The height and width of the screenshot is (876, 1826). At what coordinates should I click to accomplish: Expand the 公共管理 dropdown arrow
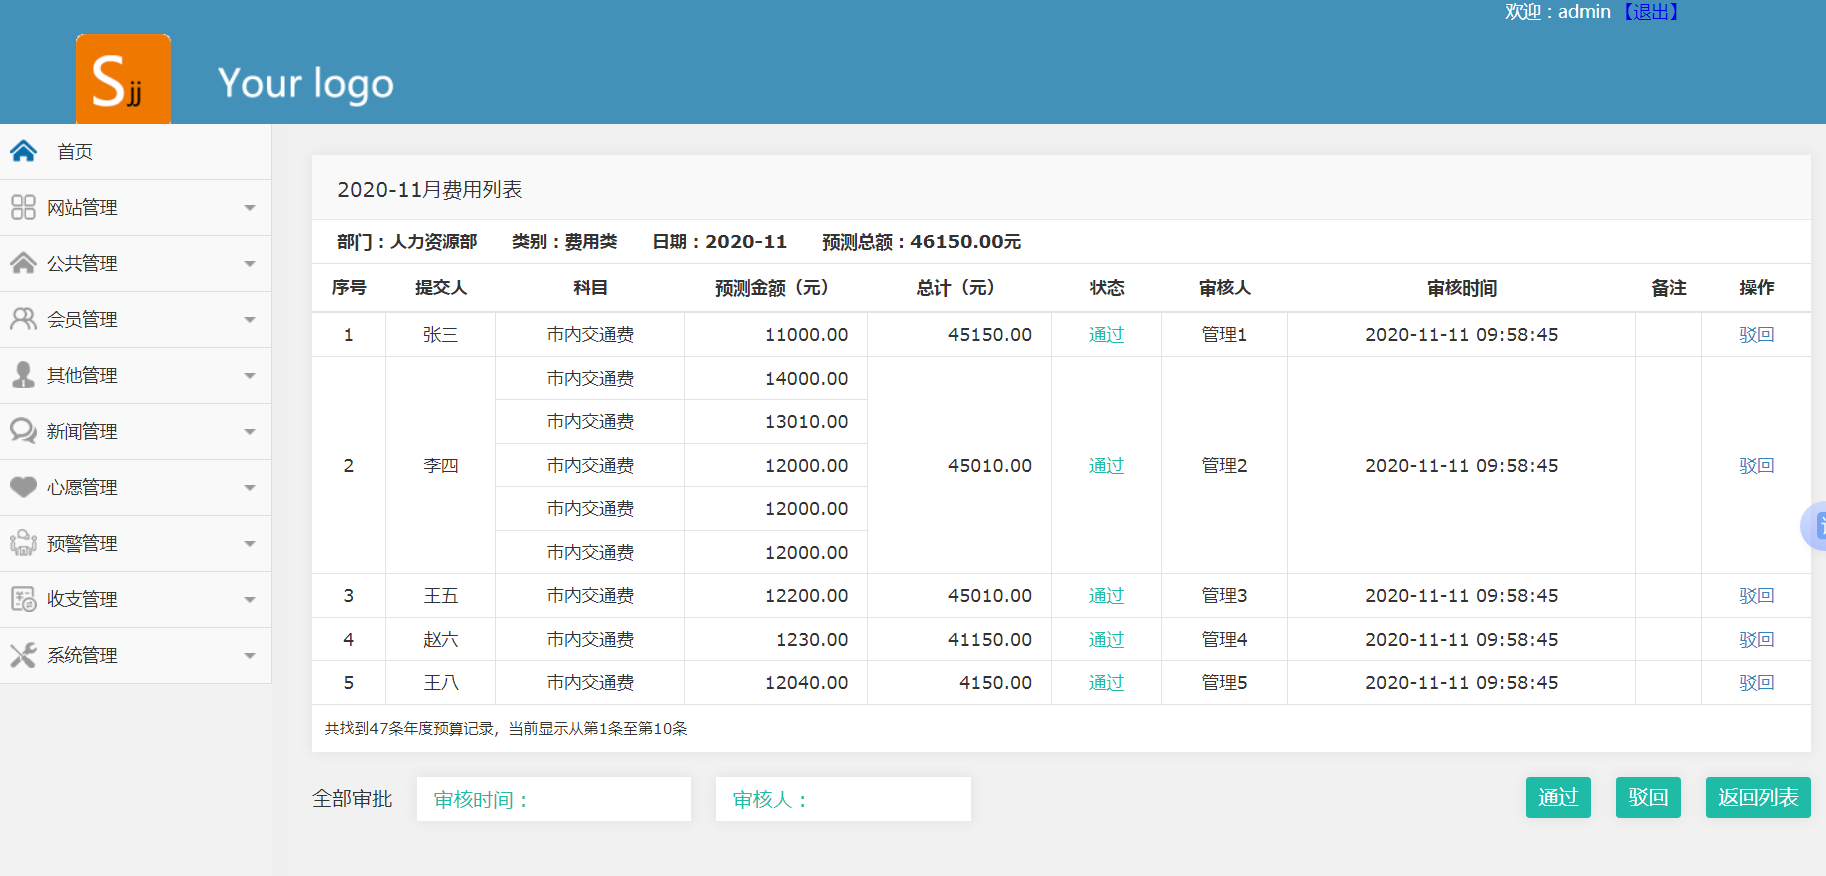(250, 264)
